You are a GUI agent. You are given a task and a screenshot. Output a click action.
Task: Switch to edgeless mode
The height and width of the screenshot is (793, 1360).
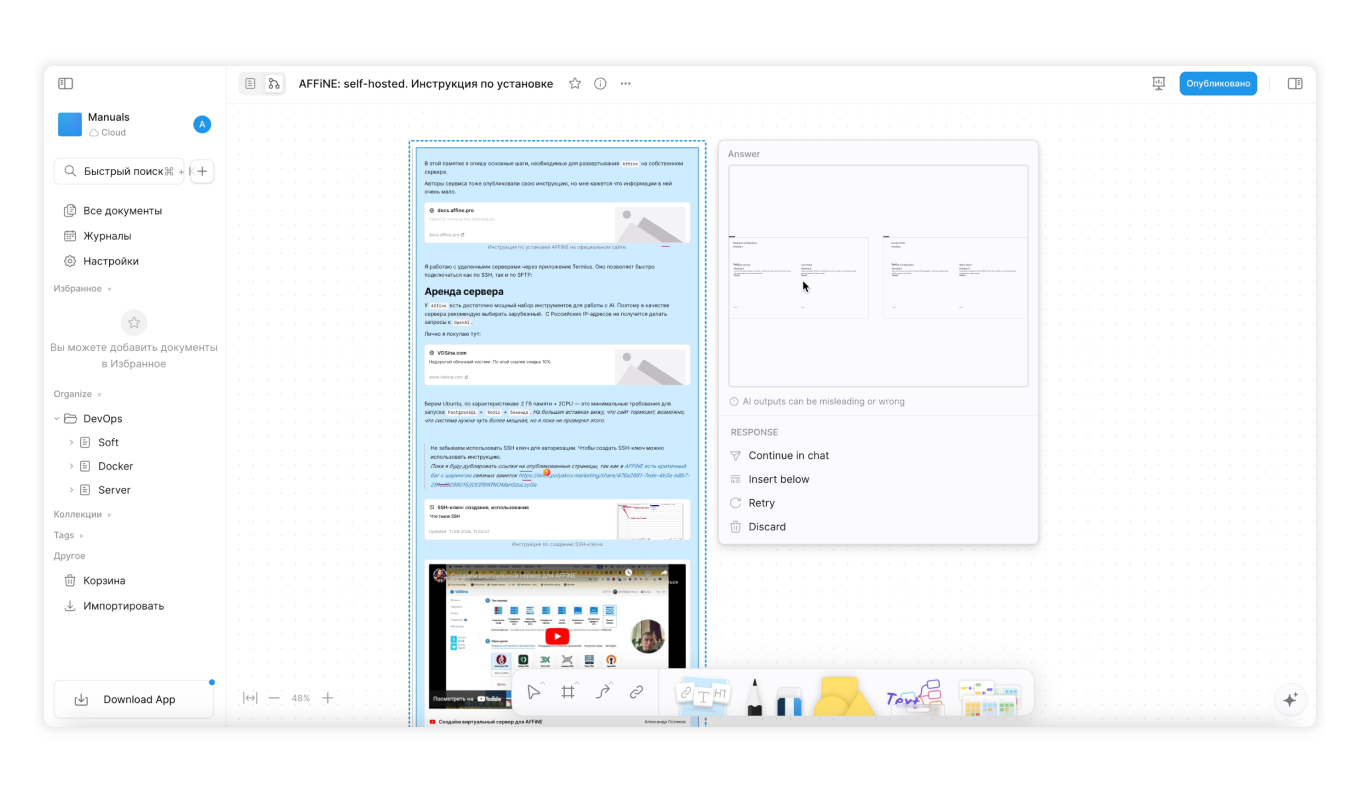pos(273,84)
